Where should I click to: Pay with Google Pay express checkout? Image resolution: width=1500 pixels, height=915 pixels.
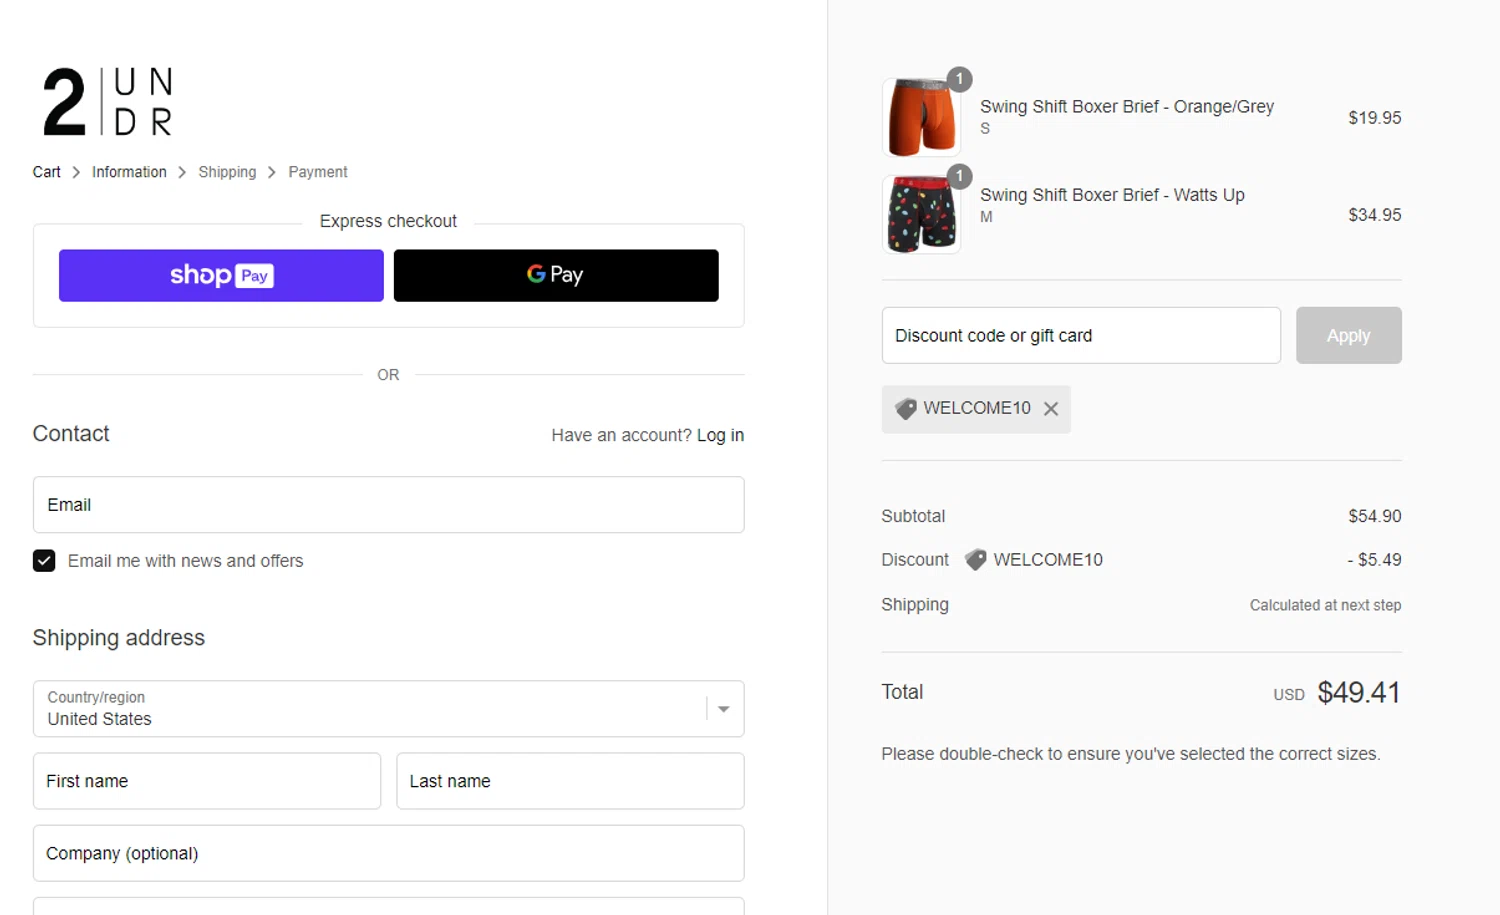pyautogui.click(x=556, y=275)
